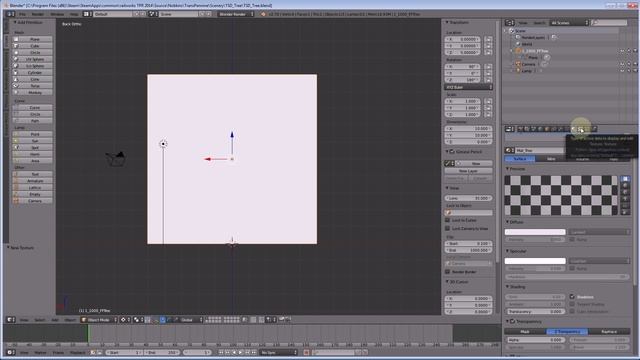Viewport: 640px width, 360px height.
Task: Open the Physics properties tab icon
Action: [x=594, y=129]
